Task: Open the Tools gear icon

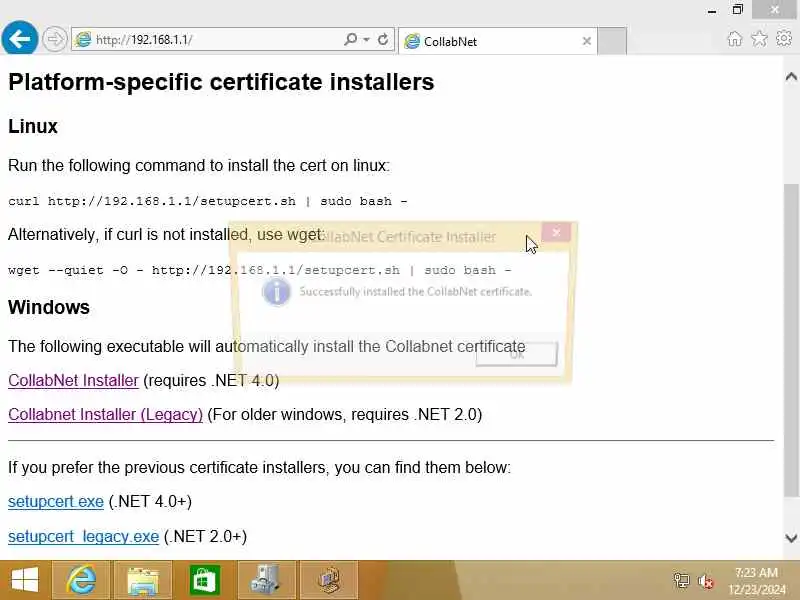Action: [x=784, y=39]
